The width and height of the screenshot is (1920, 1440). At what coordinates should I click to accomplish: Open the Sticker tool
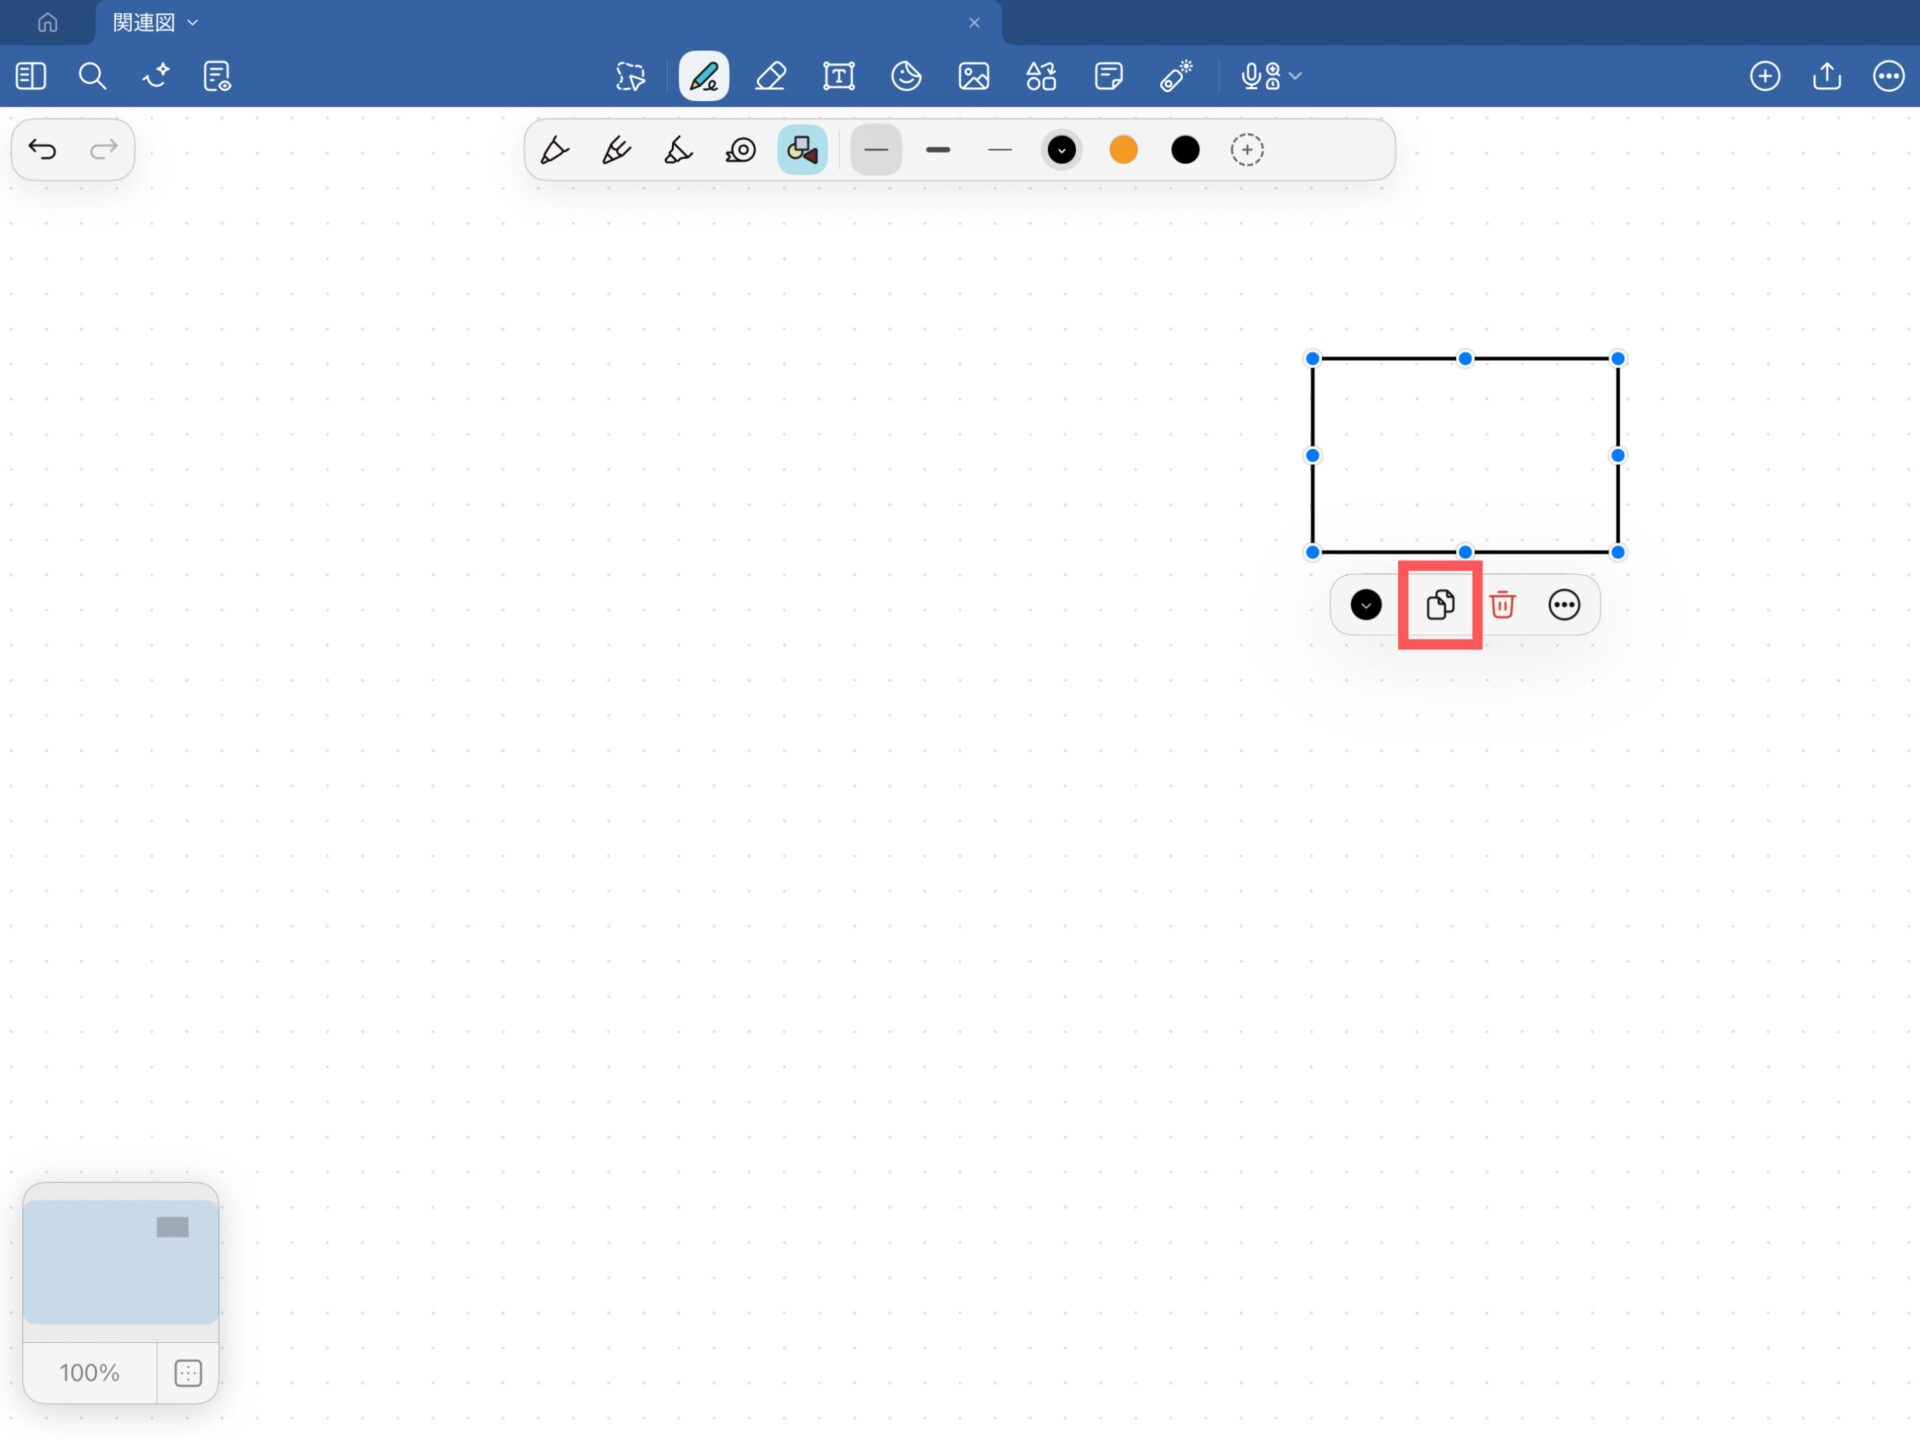(x=906, y=76)
